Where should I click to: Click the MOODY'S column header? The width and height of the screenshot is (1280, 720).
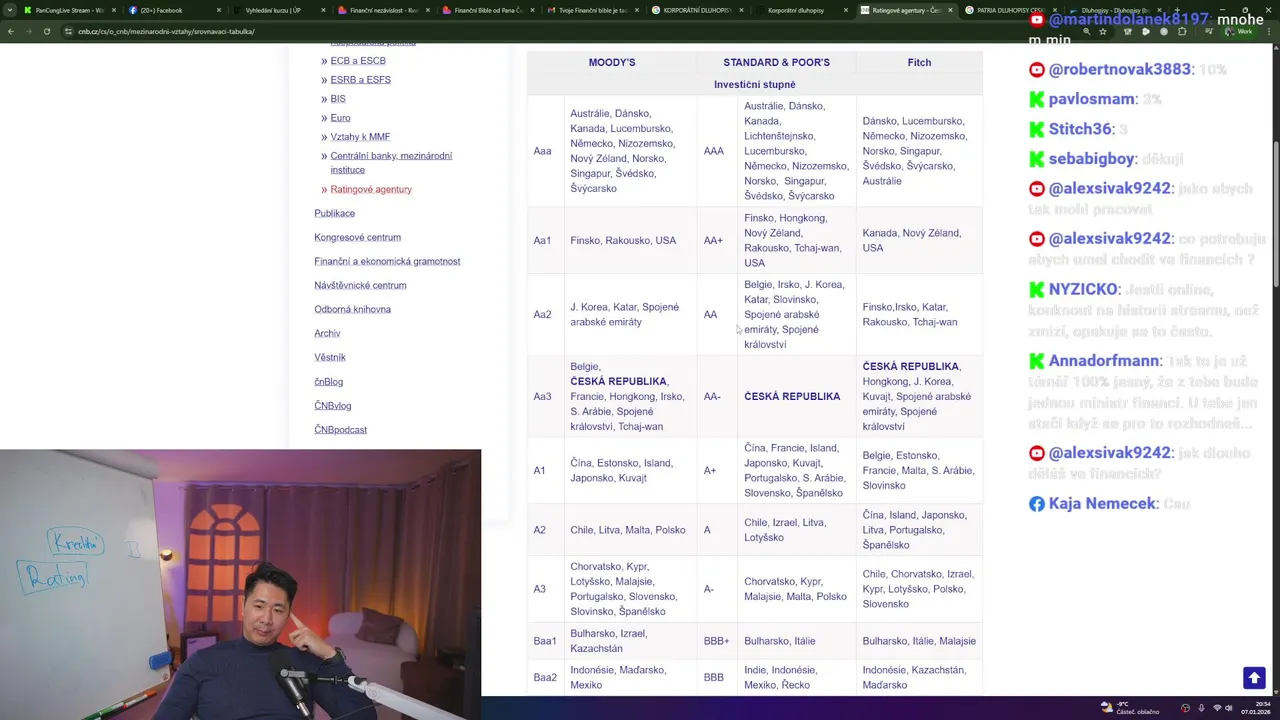pyautogui.click(x=612, y=62)
